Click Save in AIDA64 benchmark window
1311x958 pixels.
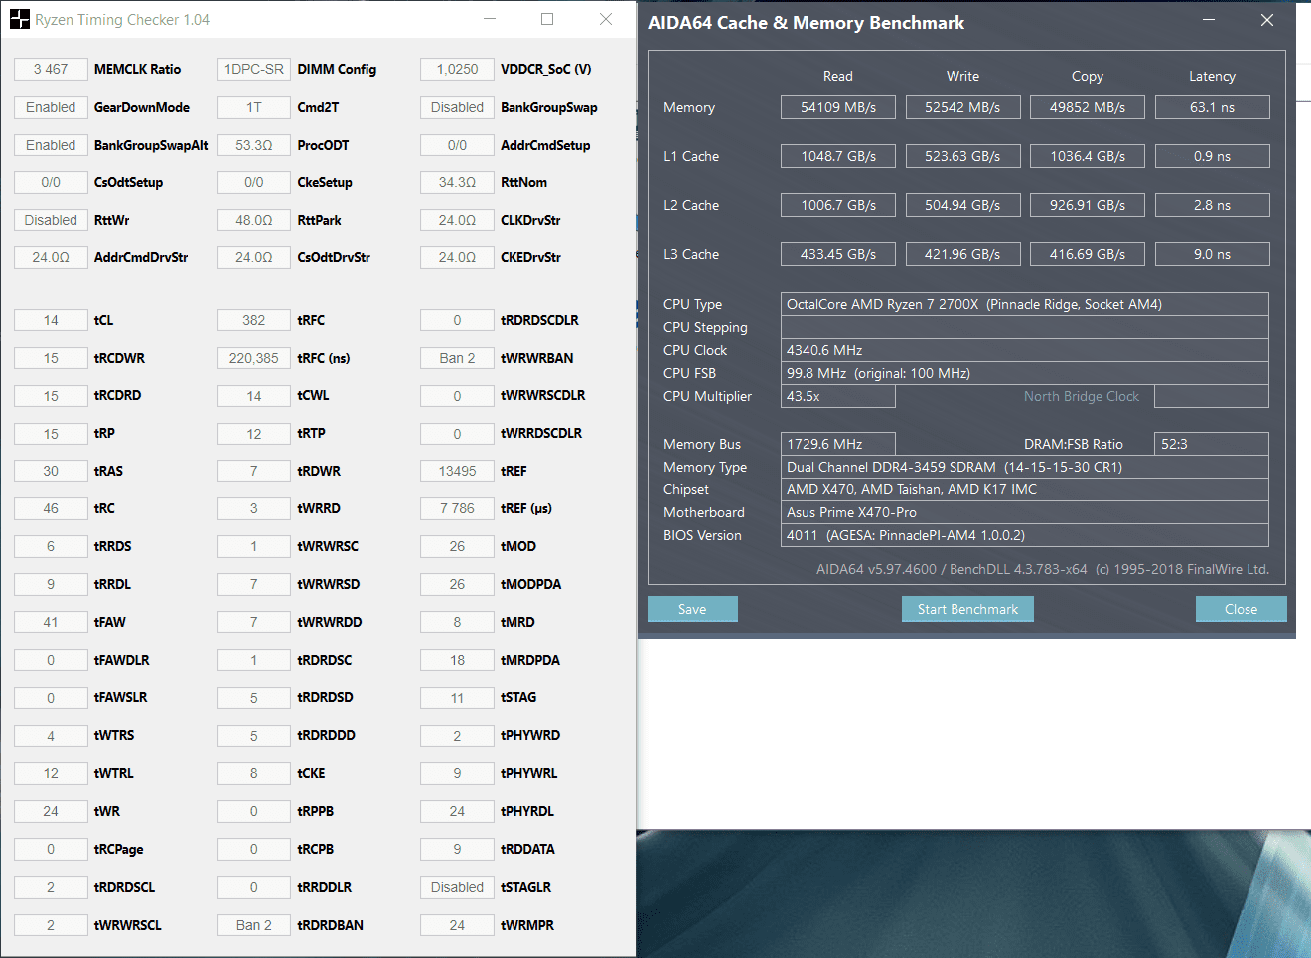[692, 609]
